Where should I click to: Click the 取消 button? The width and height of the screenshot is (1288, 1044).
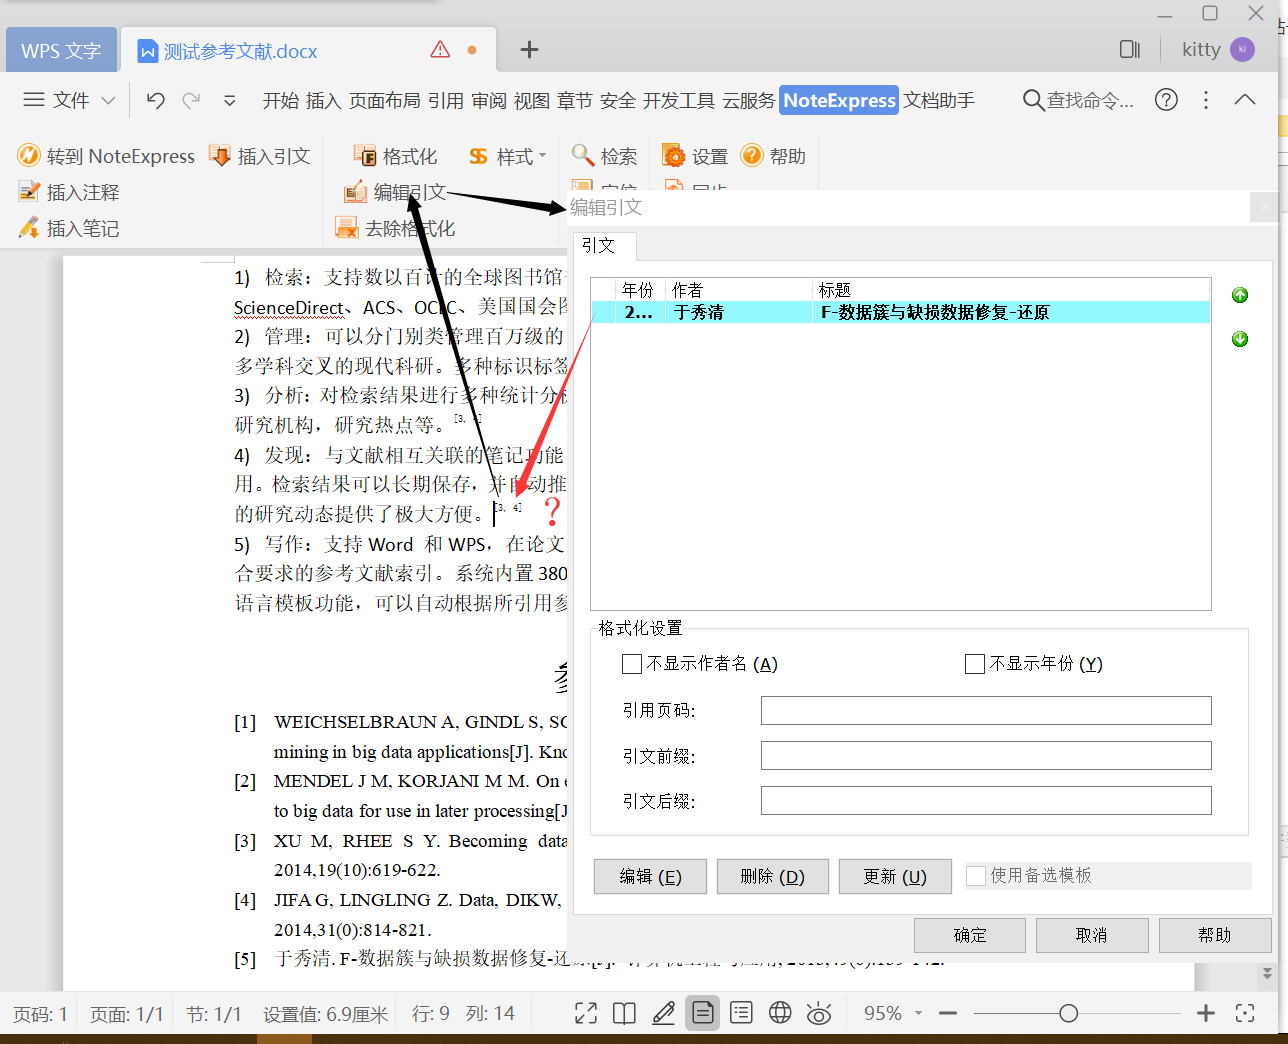point(1092,935)
